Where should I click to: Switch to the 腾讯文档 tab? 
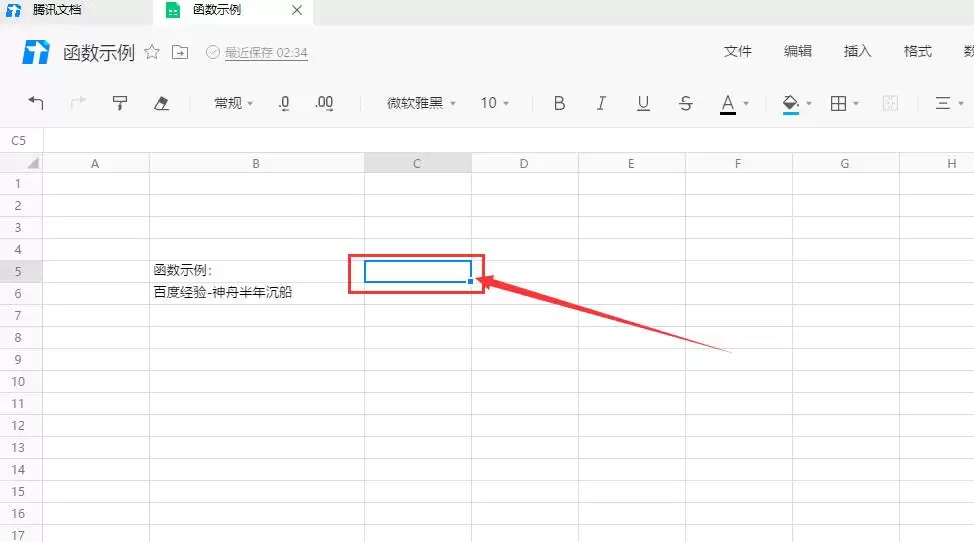57,10
